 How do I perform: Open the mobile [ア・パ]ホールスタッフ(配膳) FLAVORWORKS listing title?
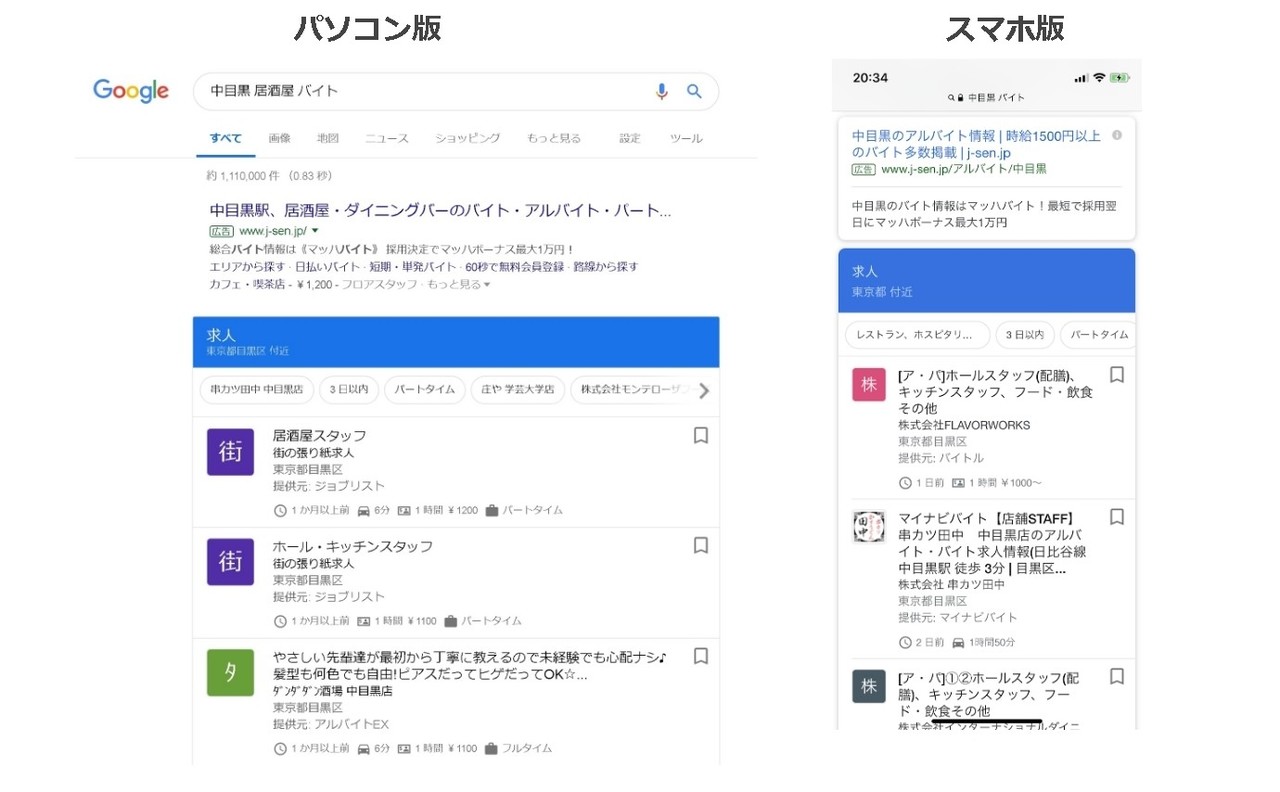(x=995, y=392)
